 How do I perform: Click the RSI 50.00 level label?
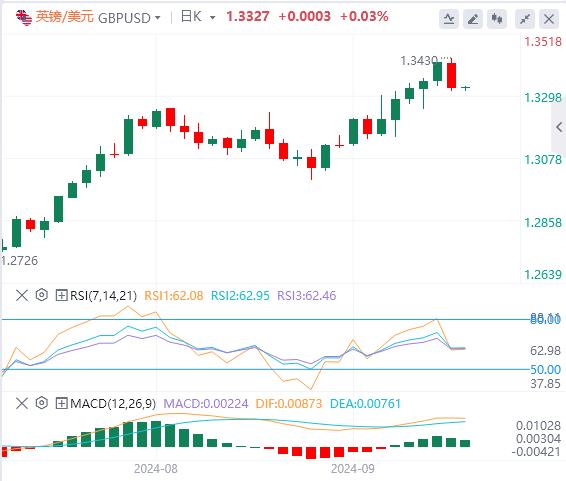[x=545, y=370]
